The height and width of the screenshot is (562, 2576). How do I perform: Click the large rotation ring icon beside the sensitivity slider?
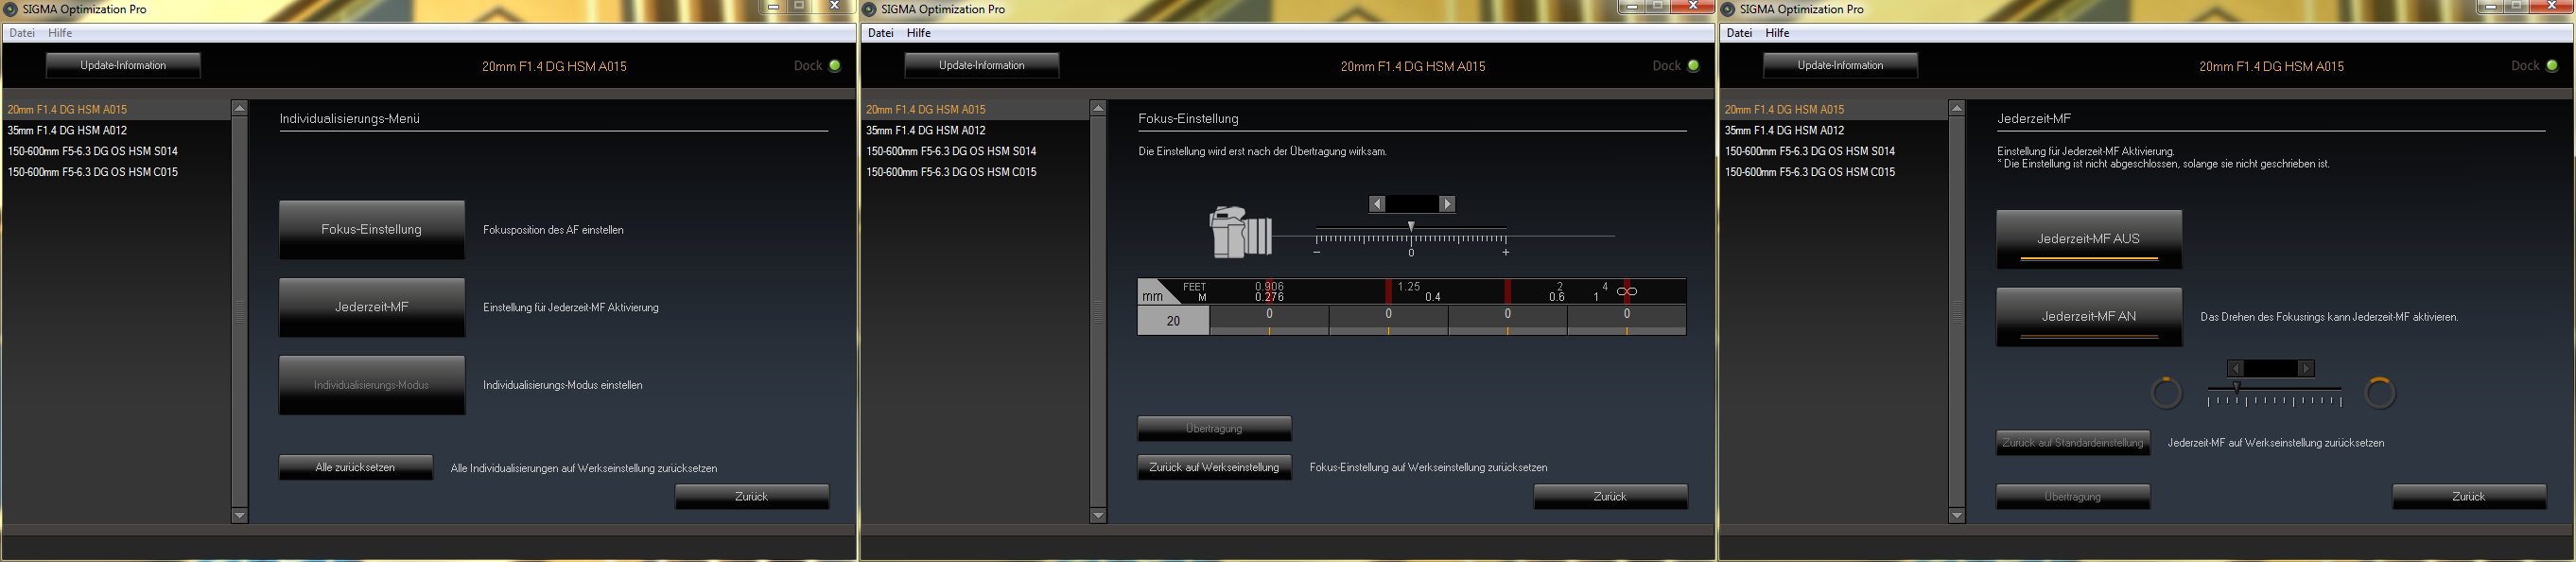pos(2380,393)
